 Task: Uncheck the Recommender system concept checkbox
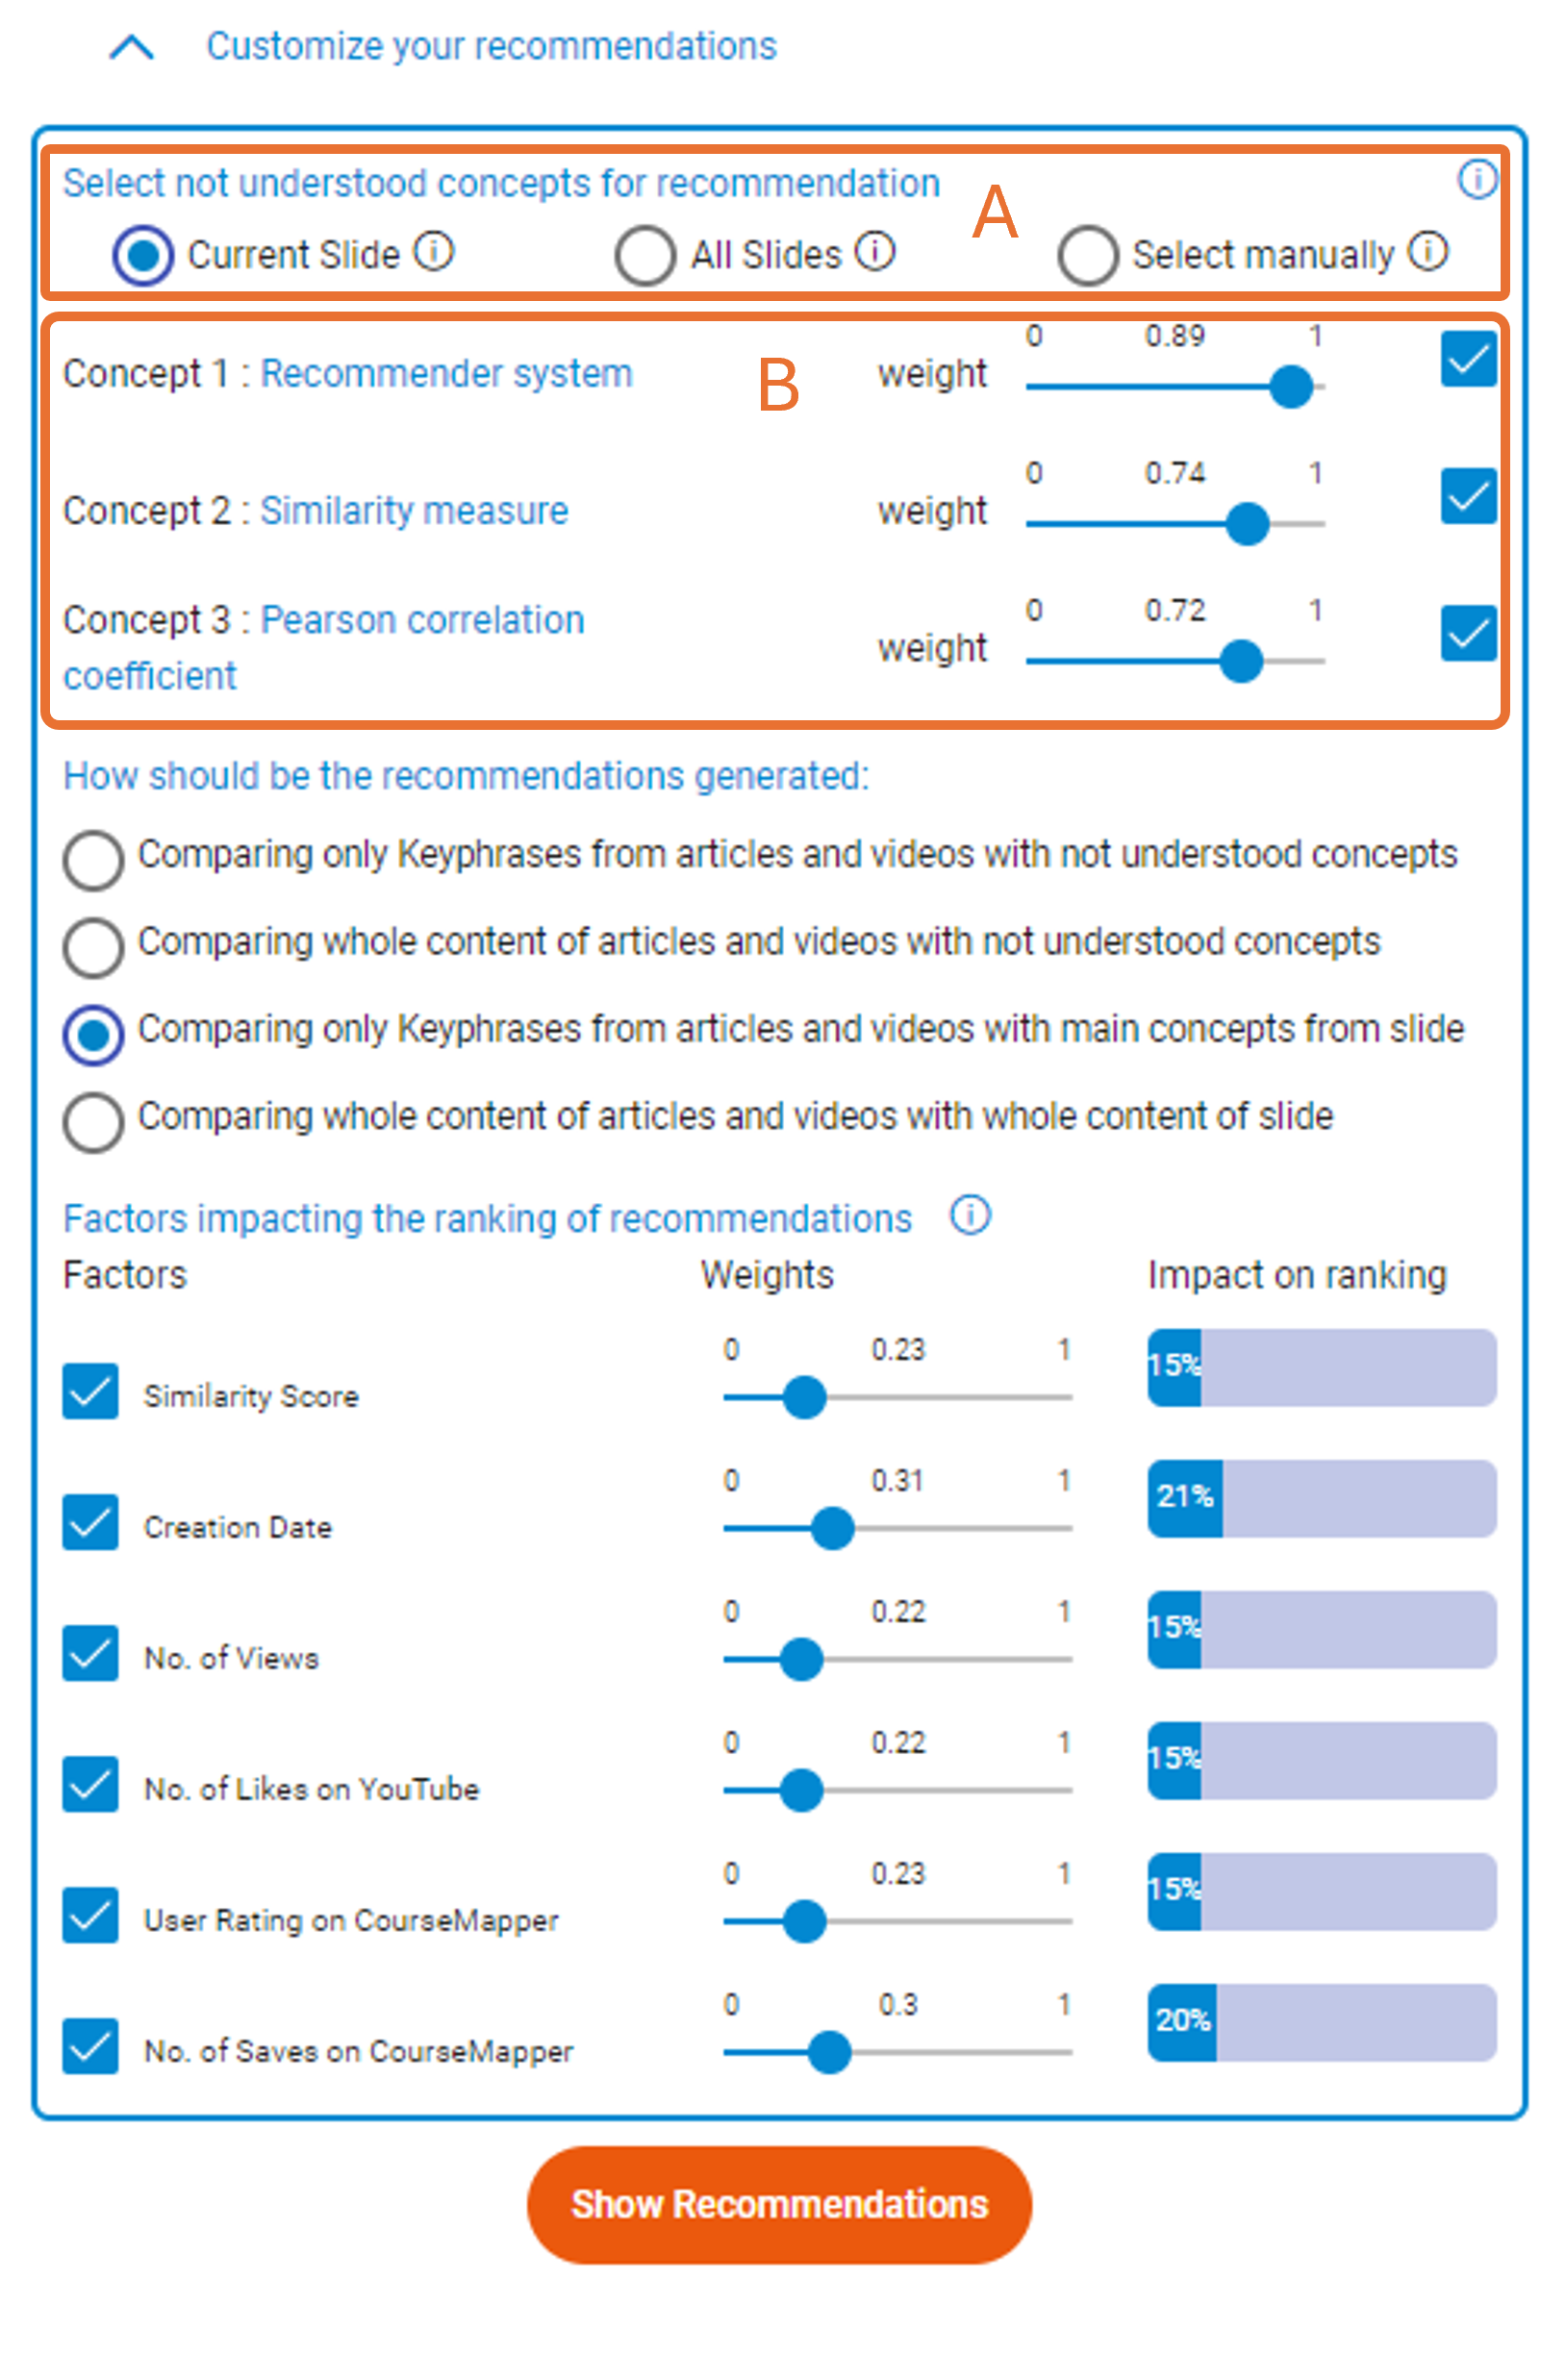tap(1468, 359)
